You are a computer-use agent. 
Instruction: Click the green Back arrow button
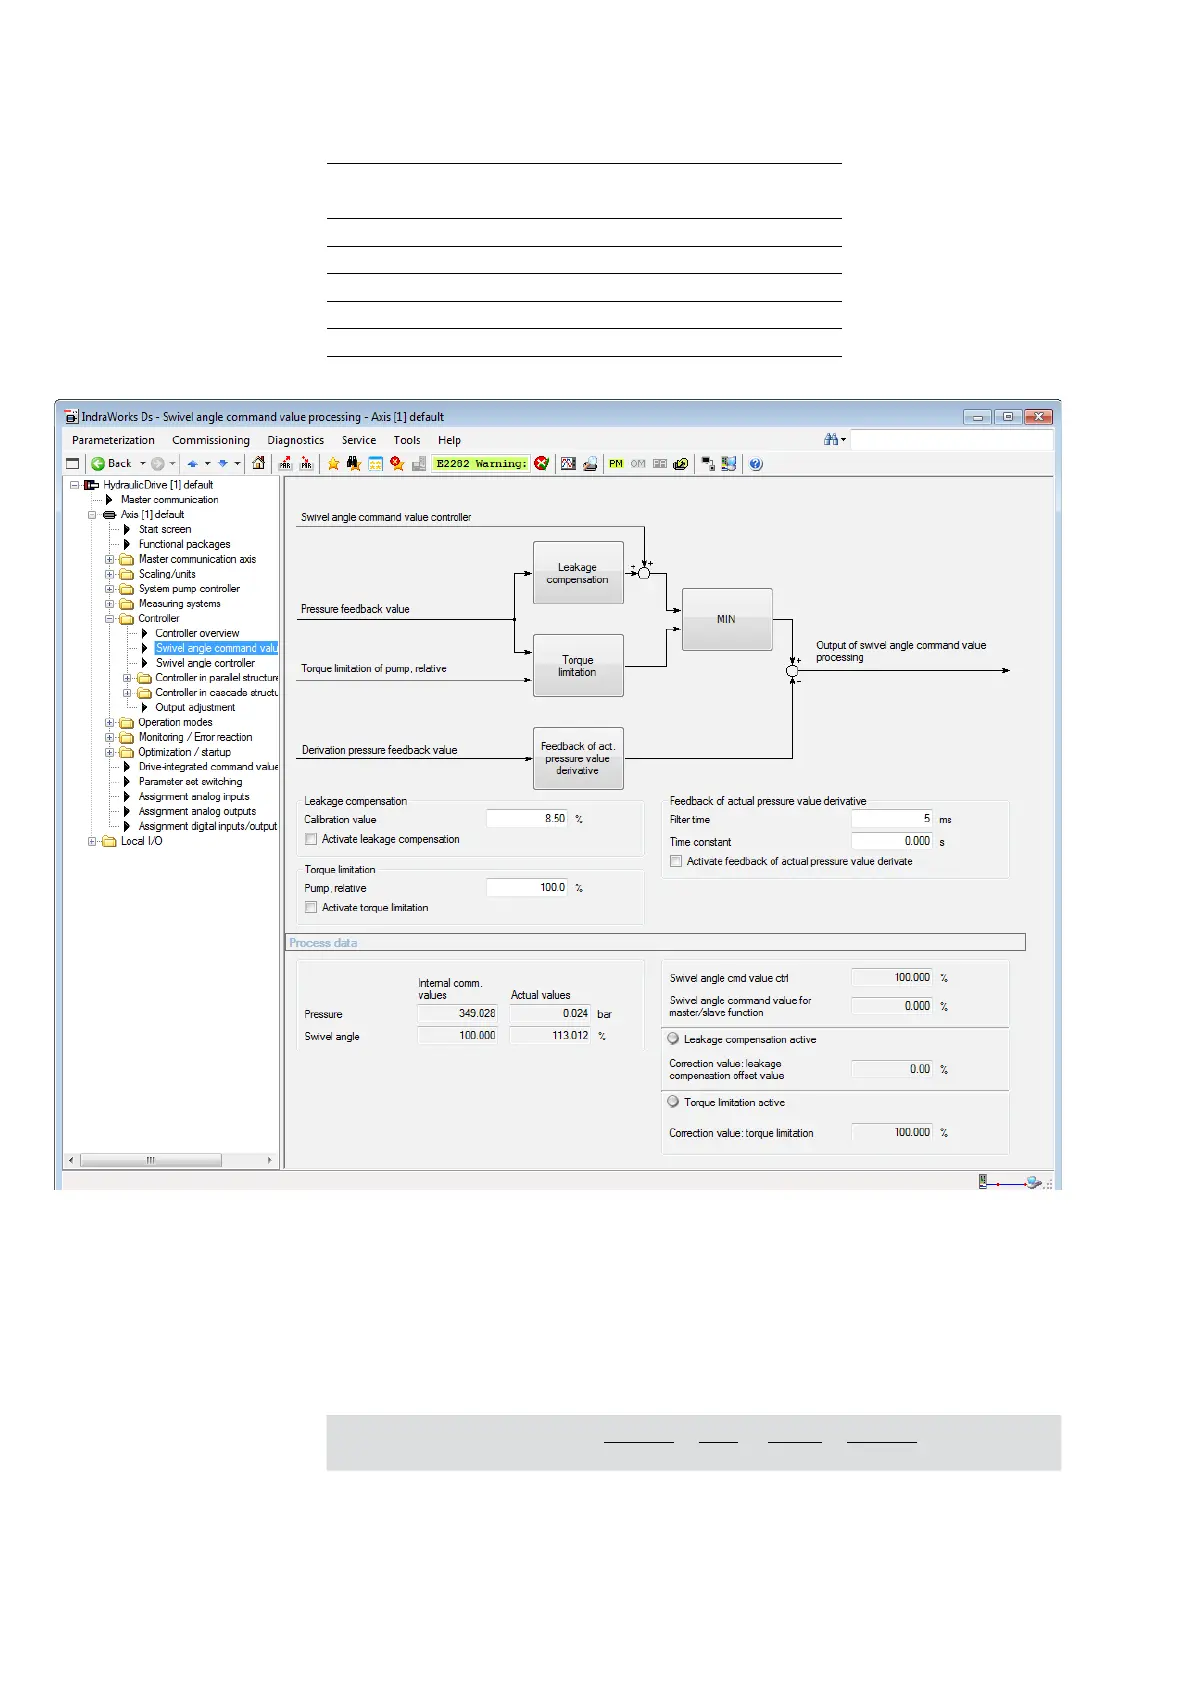pos(99,463)
